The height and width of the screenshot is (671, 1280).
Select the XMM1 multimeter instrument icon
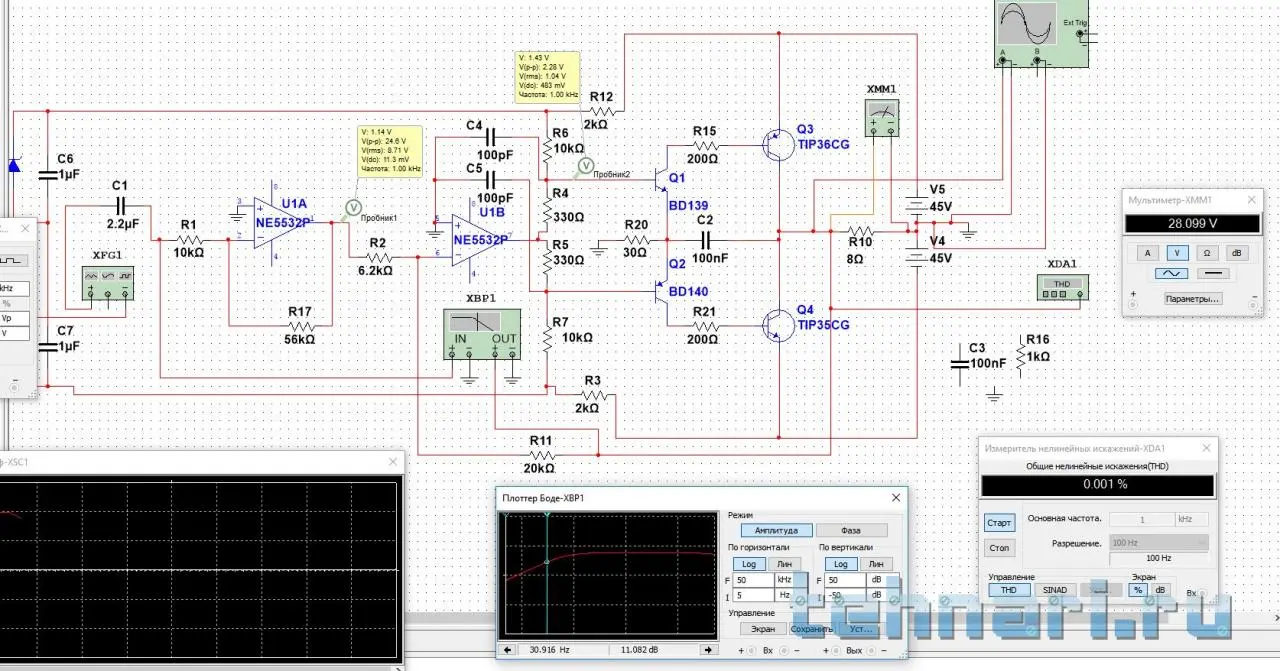[x=881, y=113]
